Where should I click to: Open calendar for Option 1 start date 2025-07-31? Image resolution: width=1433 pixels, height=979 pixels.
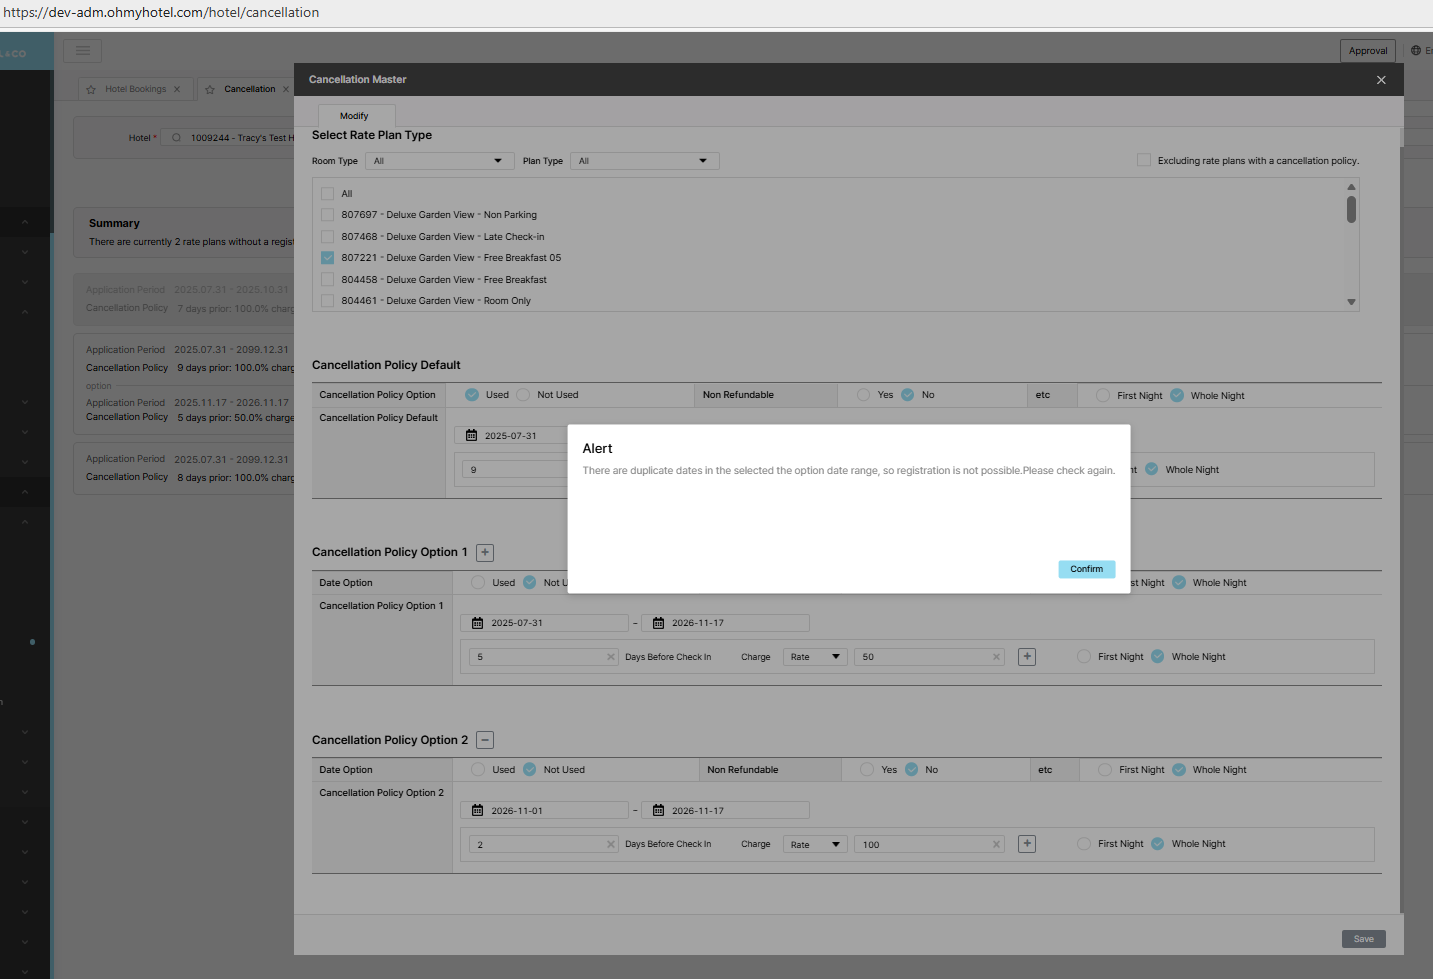478,623
